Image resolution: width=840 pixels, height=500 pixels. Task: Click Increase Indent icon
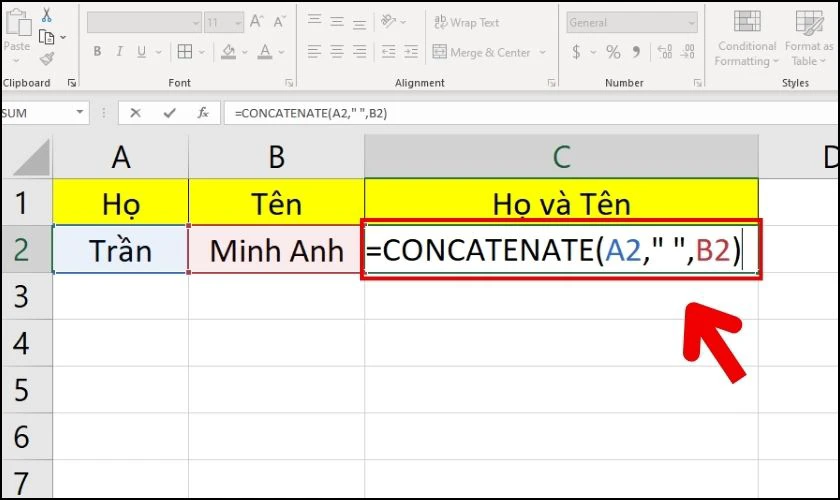coord(411,51)
